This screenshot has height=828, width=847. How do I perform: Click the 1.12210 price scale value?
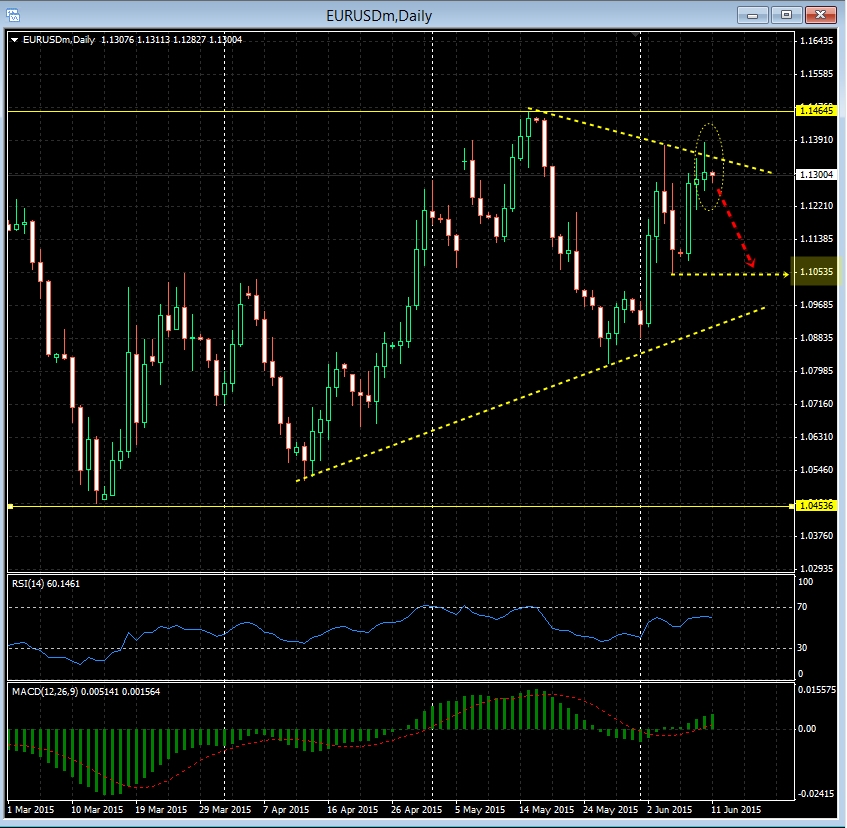(x=817, y=206)
